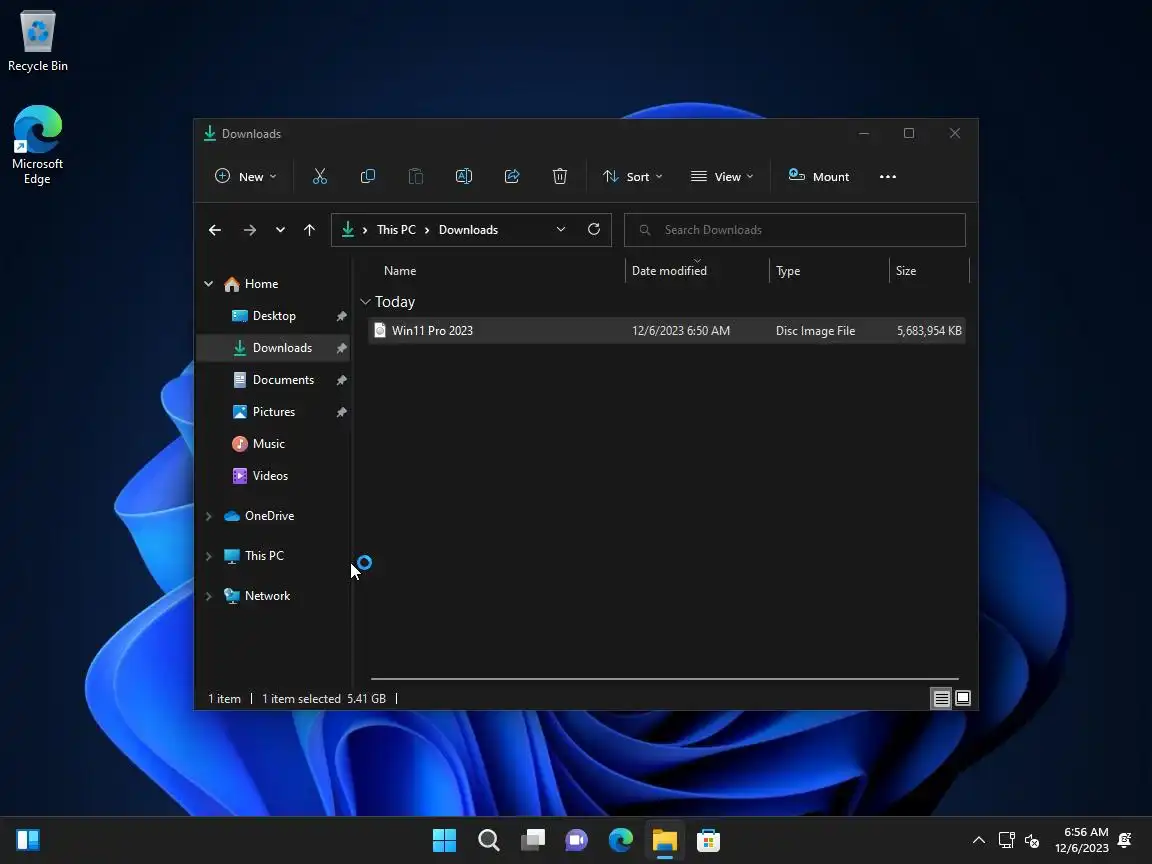1152x864 pixels.
Task: Launch Microsoft Edge from taskbar
Action: tap(621, 840)
